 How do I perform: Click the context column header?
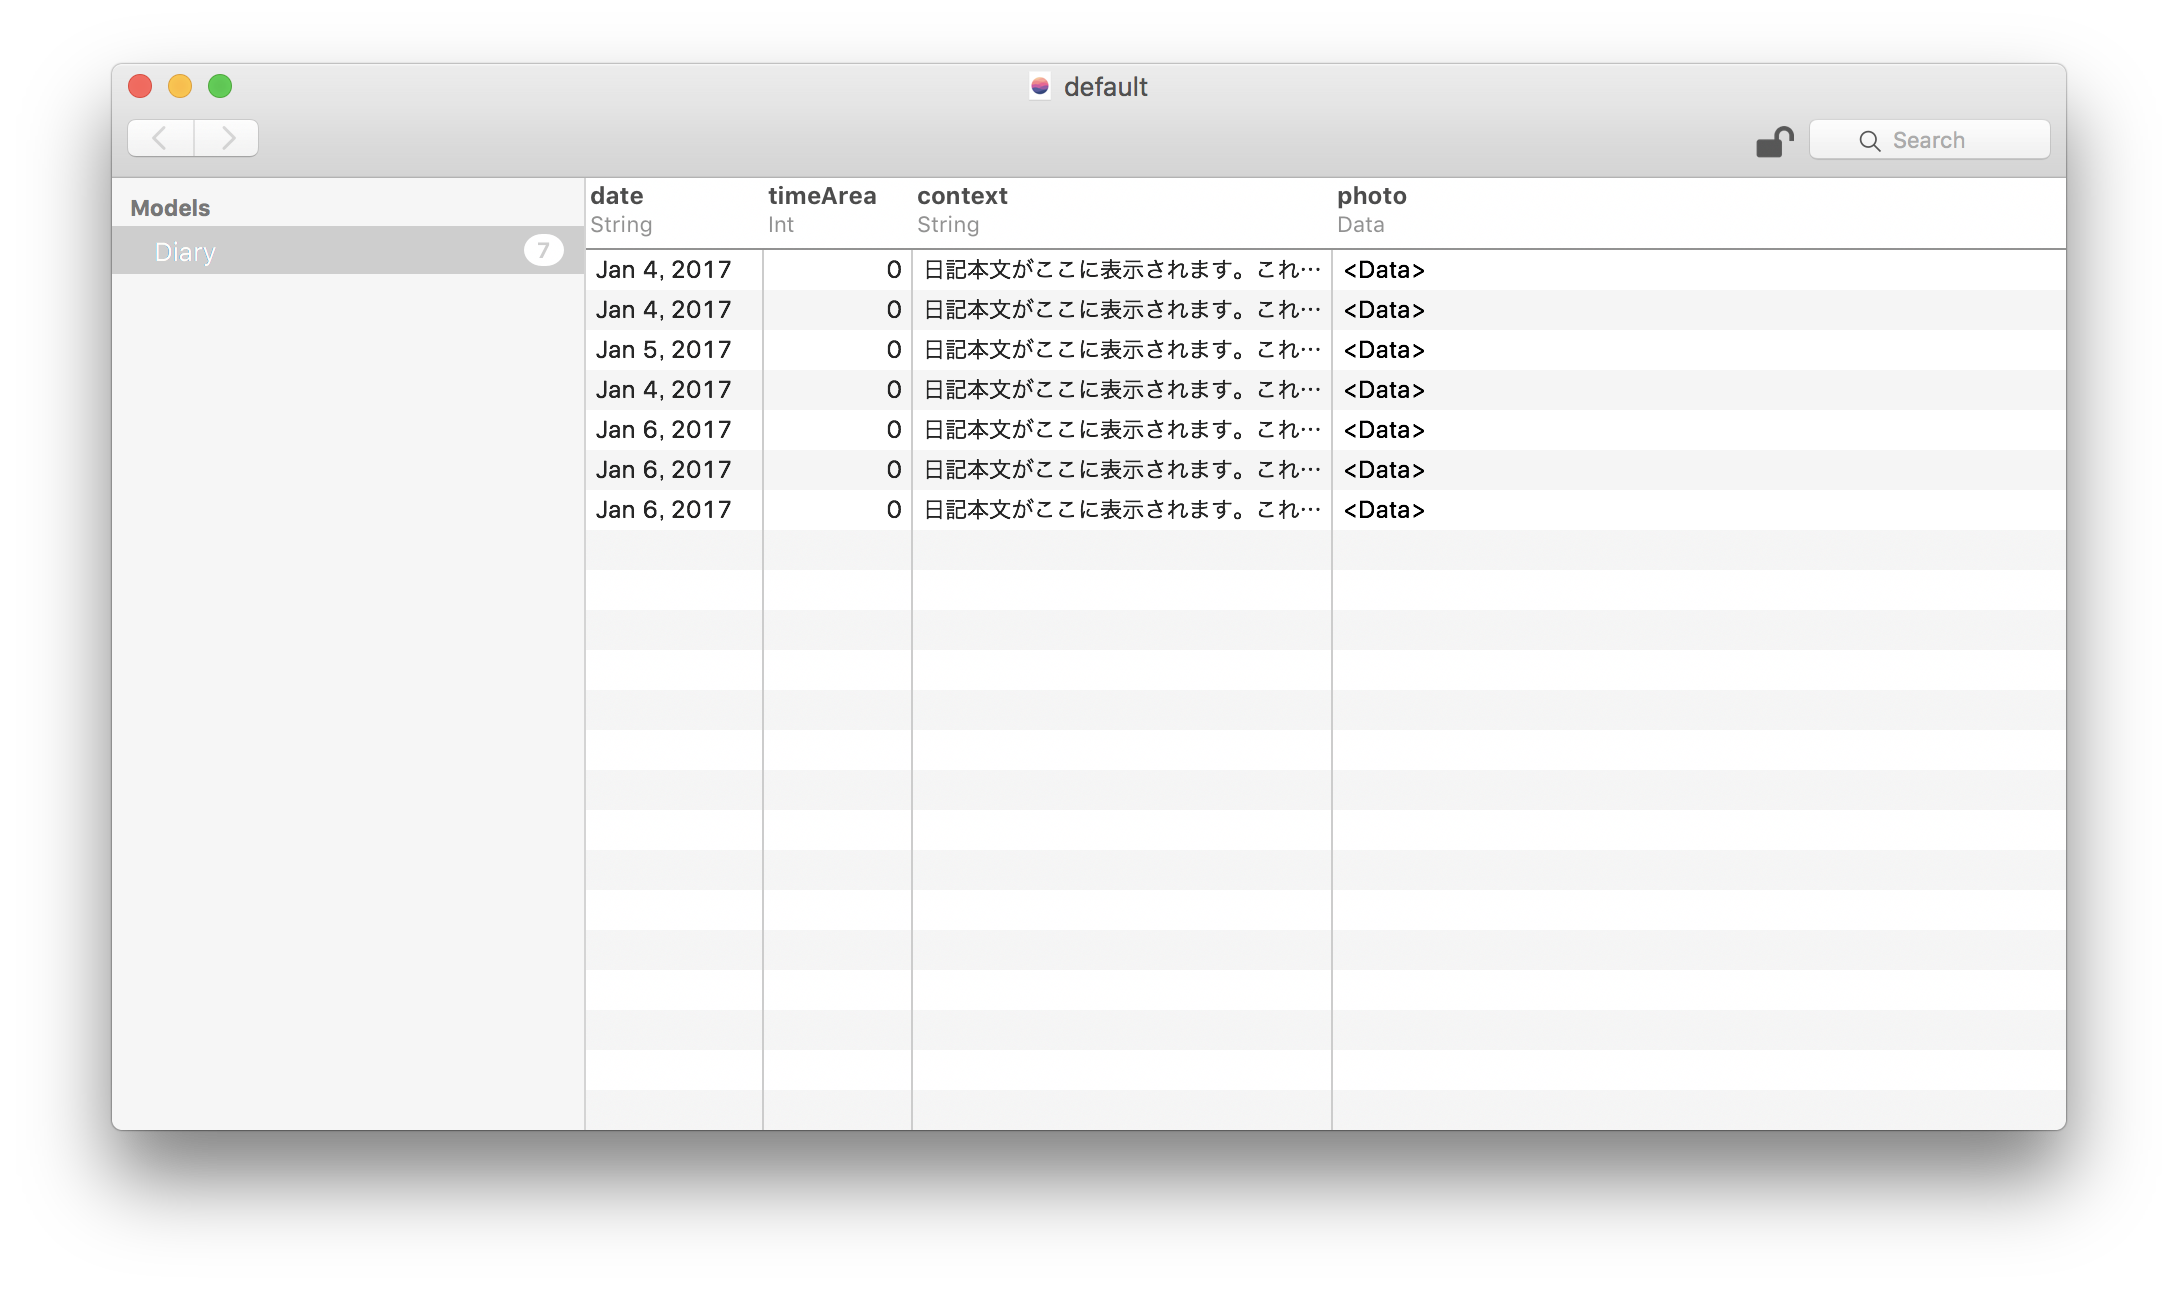pos(962,196)
